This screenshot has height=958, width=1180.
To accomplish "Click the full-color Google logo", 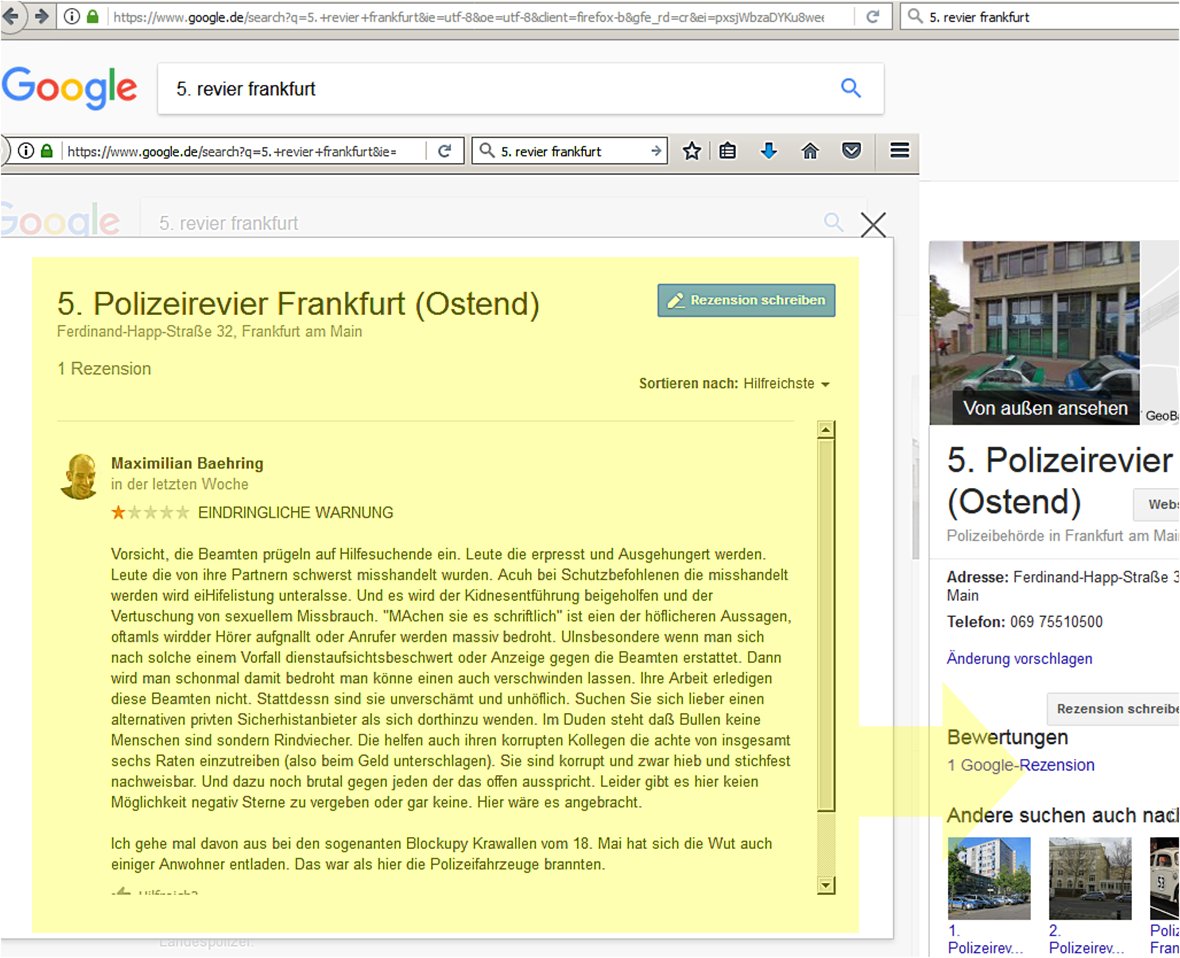I will (70, 88).
